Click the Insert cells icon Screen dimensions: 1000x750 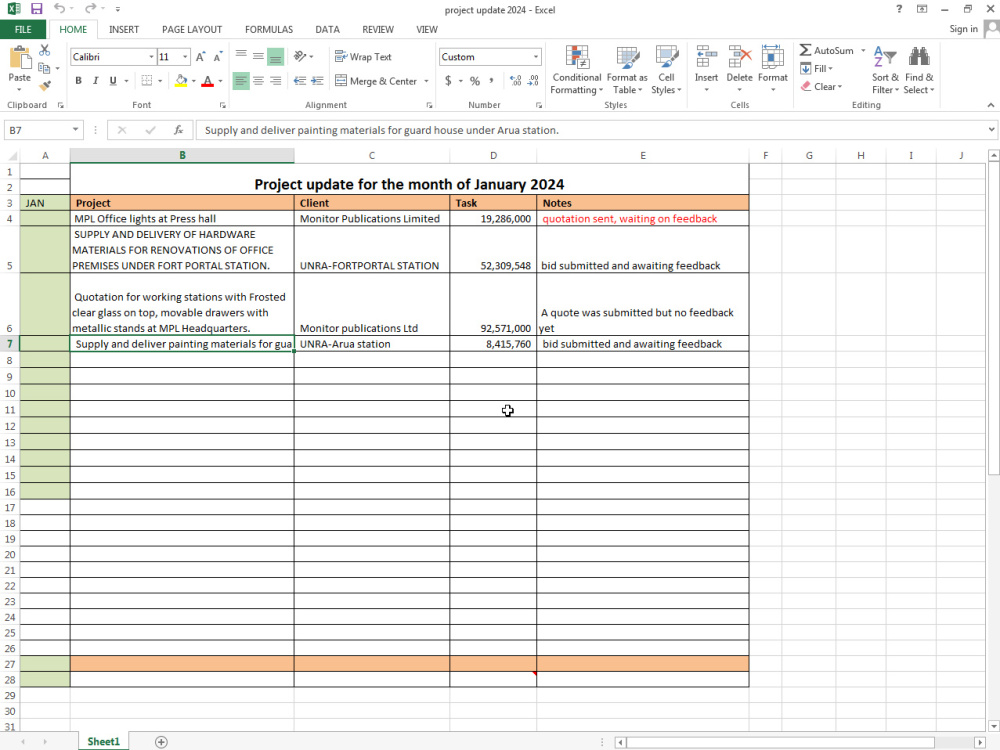coord(706,58)
